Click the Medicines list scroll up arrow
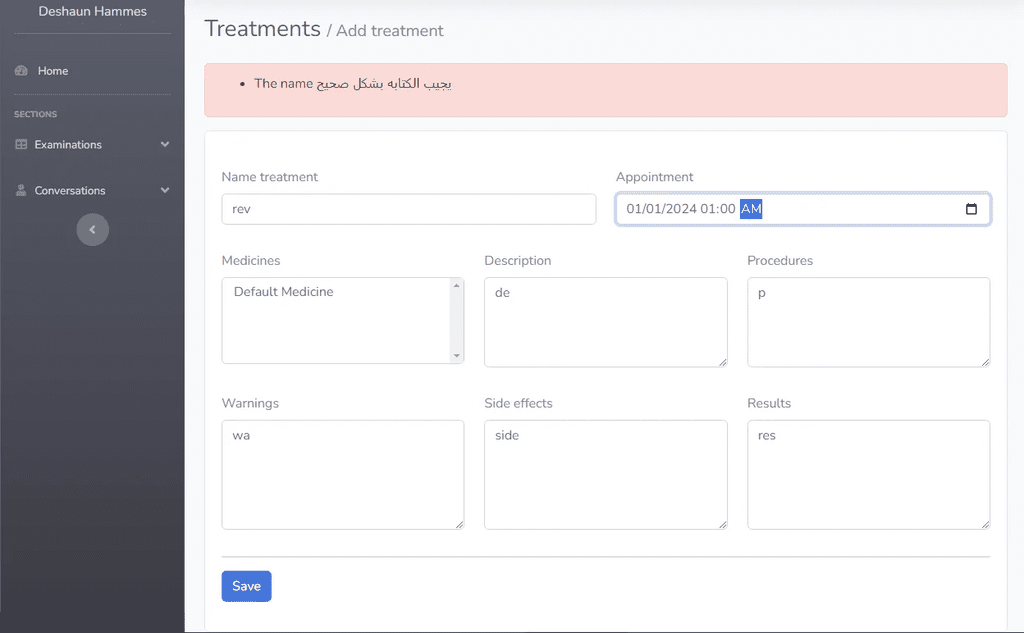 (x=456, y=285)
